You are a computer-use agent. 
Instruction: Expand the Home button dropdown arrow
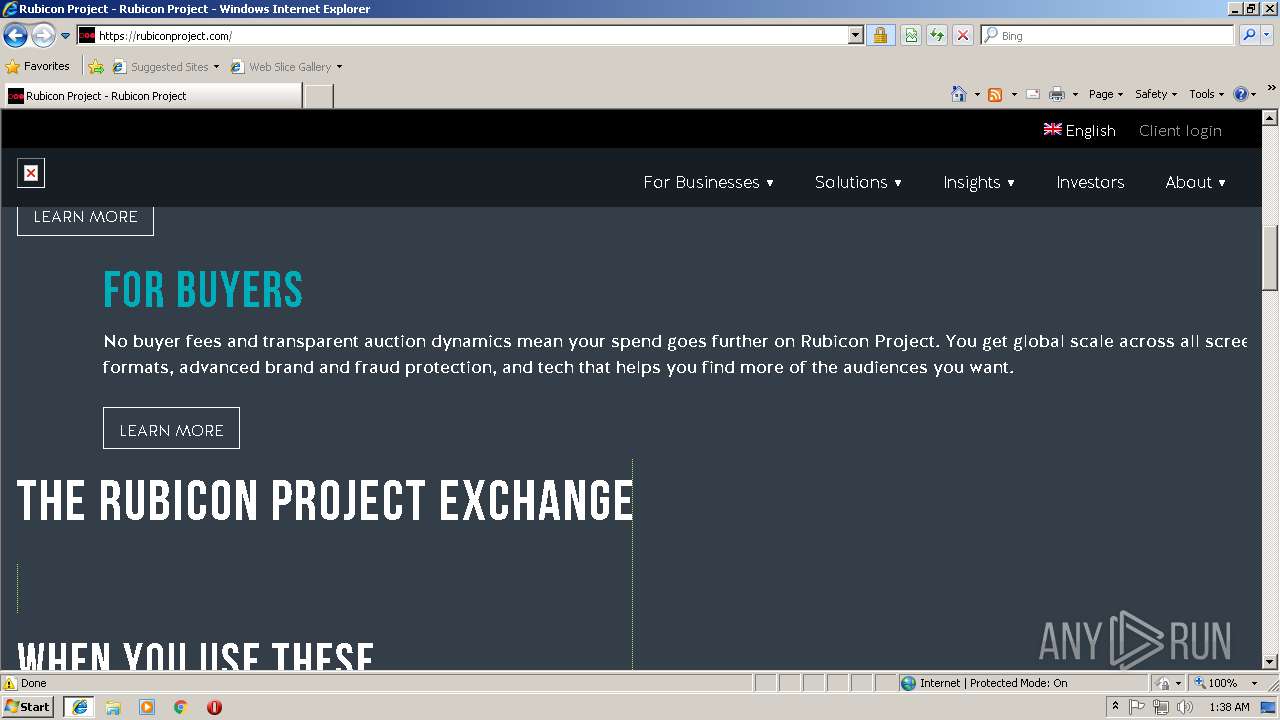pyautogui.click(x=977, y=94)
